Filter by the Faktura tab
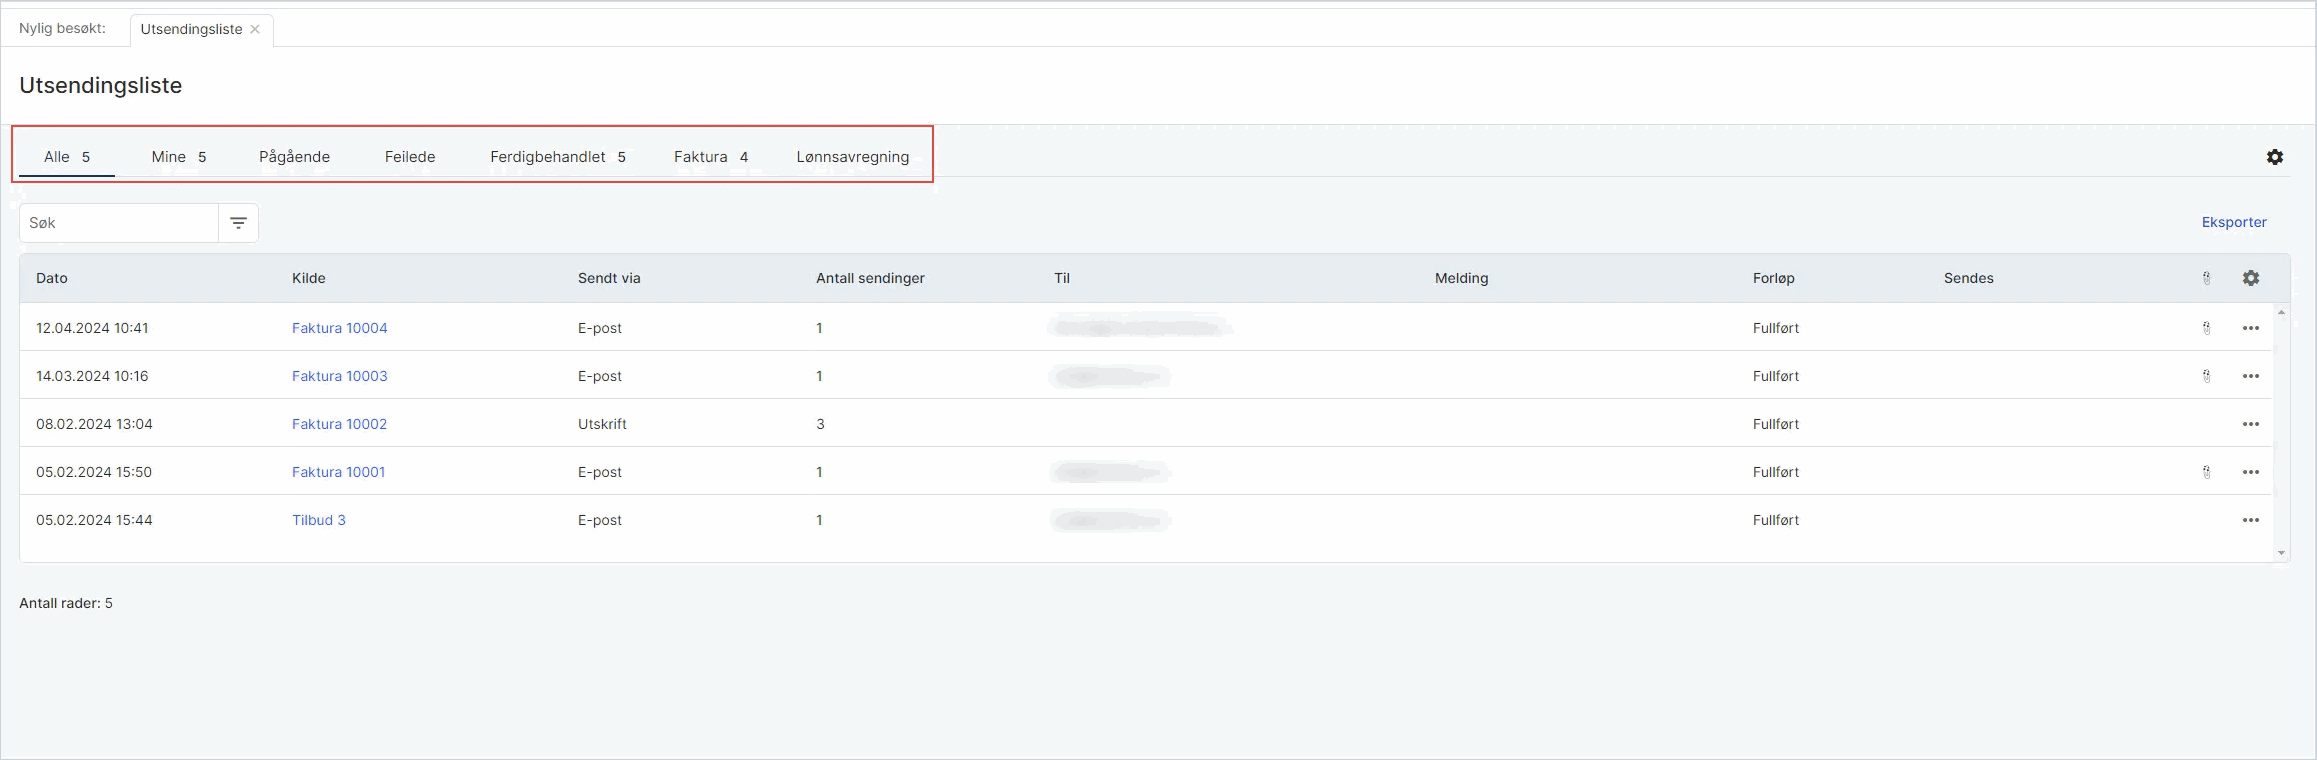Viewport: 2317px width, 760px height. tap(711, 157)
